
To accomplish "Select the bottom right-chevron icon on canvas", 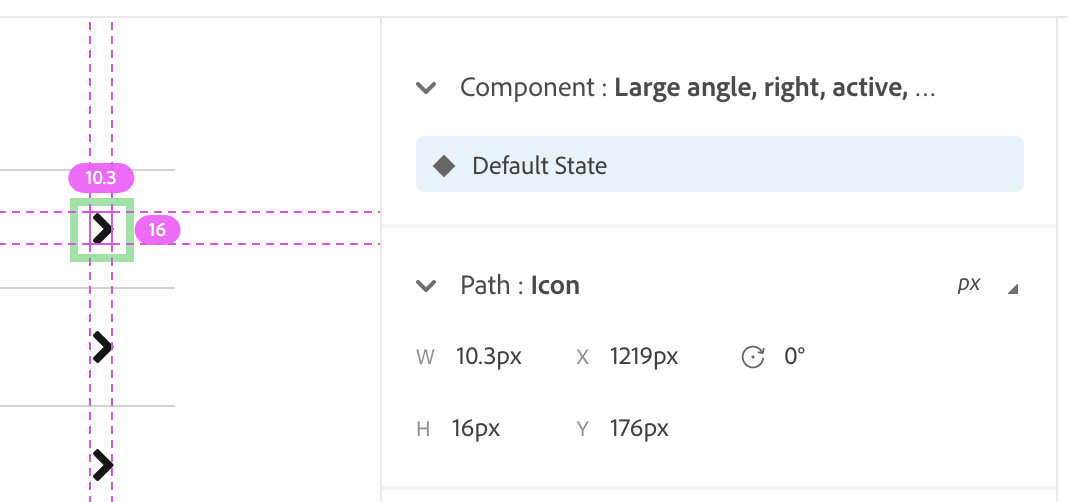I will (102, 464).
